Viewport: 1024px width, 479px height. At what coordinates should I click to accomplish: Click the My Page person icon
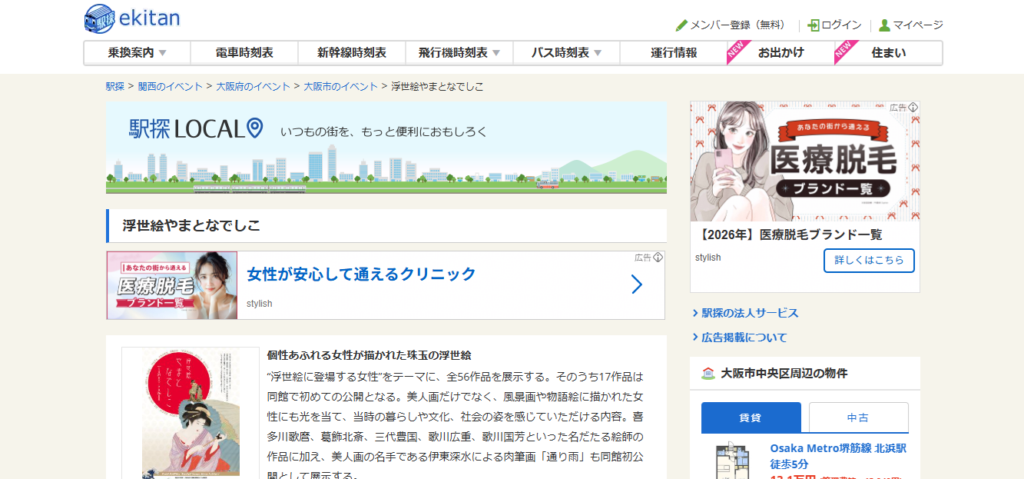coord(884,25)
